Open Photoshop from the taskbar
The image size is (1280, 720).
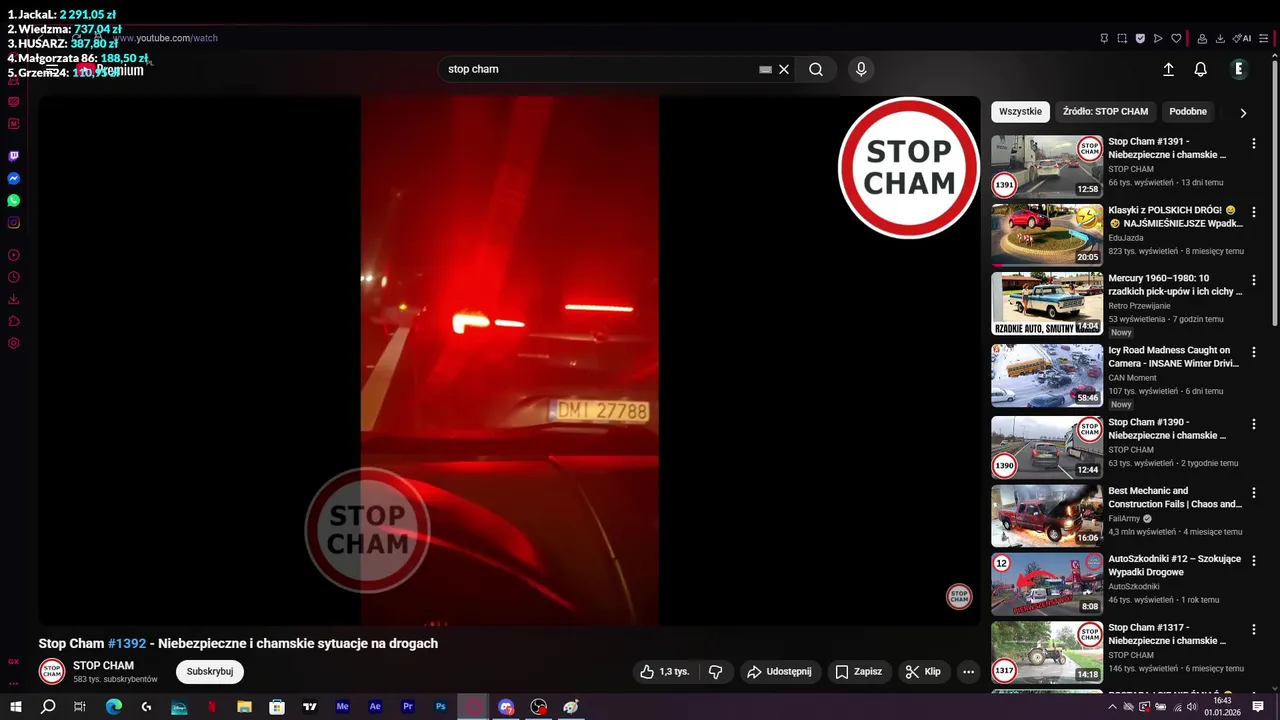point(440,707)
